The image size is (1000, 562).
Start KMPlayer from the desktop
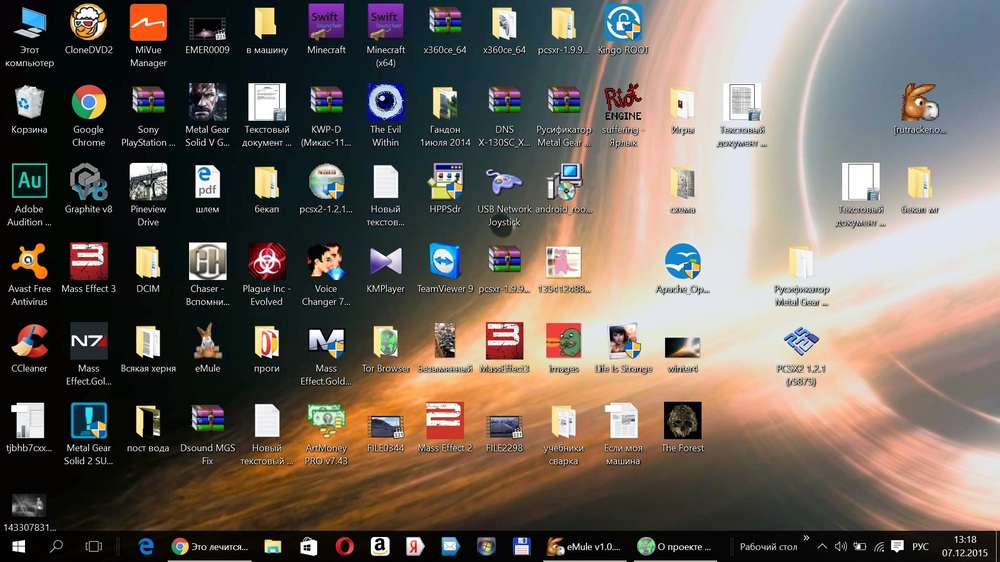click(385, 262)
